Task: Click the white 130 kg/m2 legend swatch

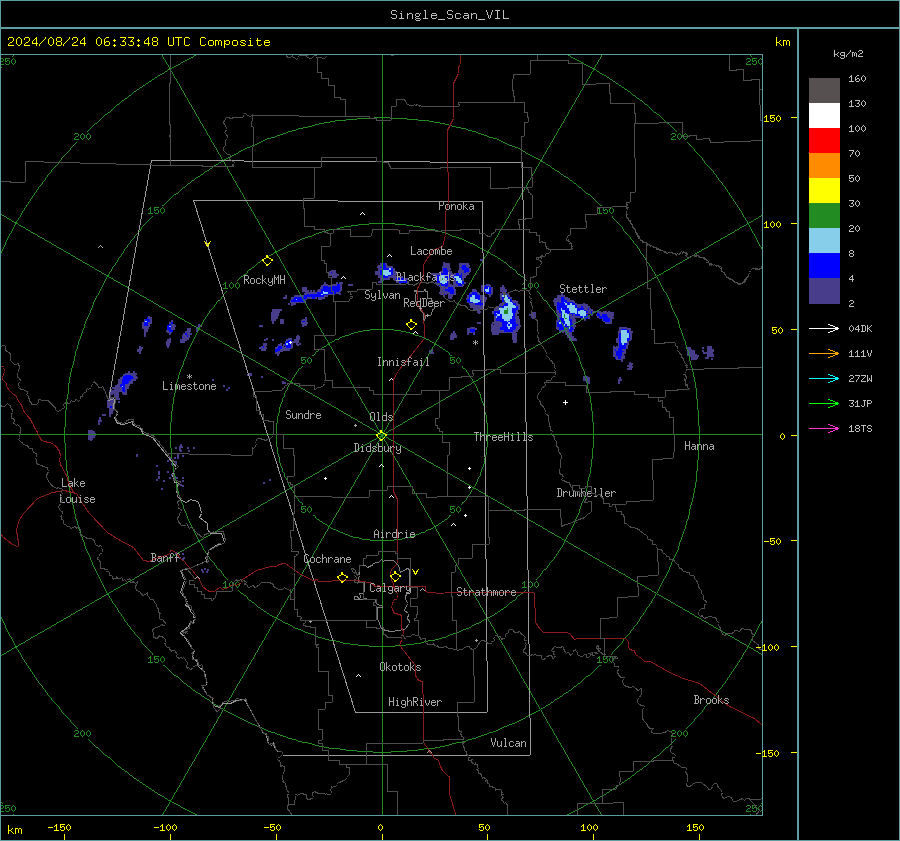Action: 824,116
